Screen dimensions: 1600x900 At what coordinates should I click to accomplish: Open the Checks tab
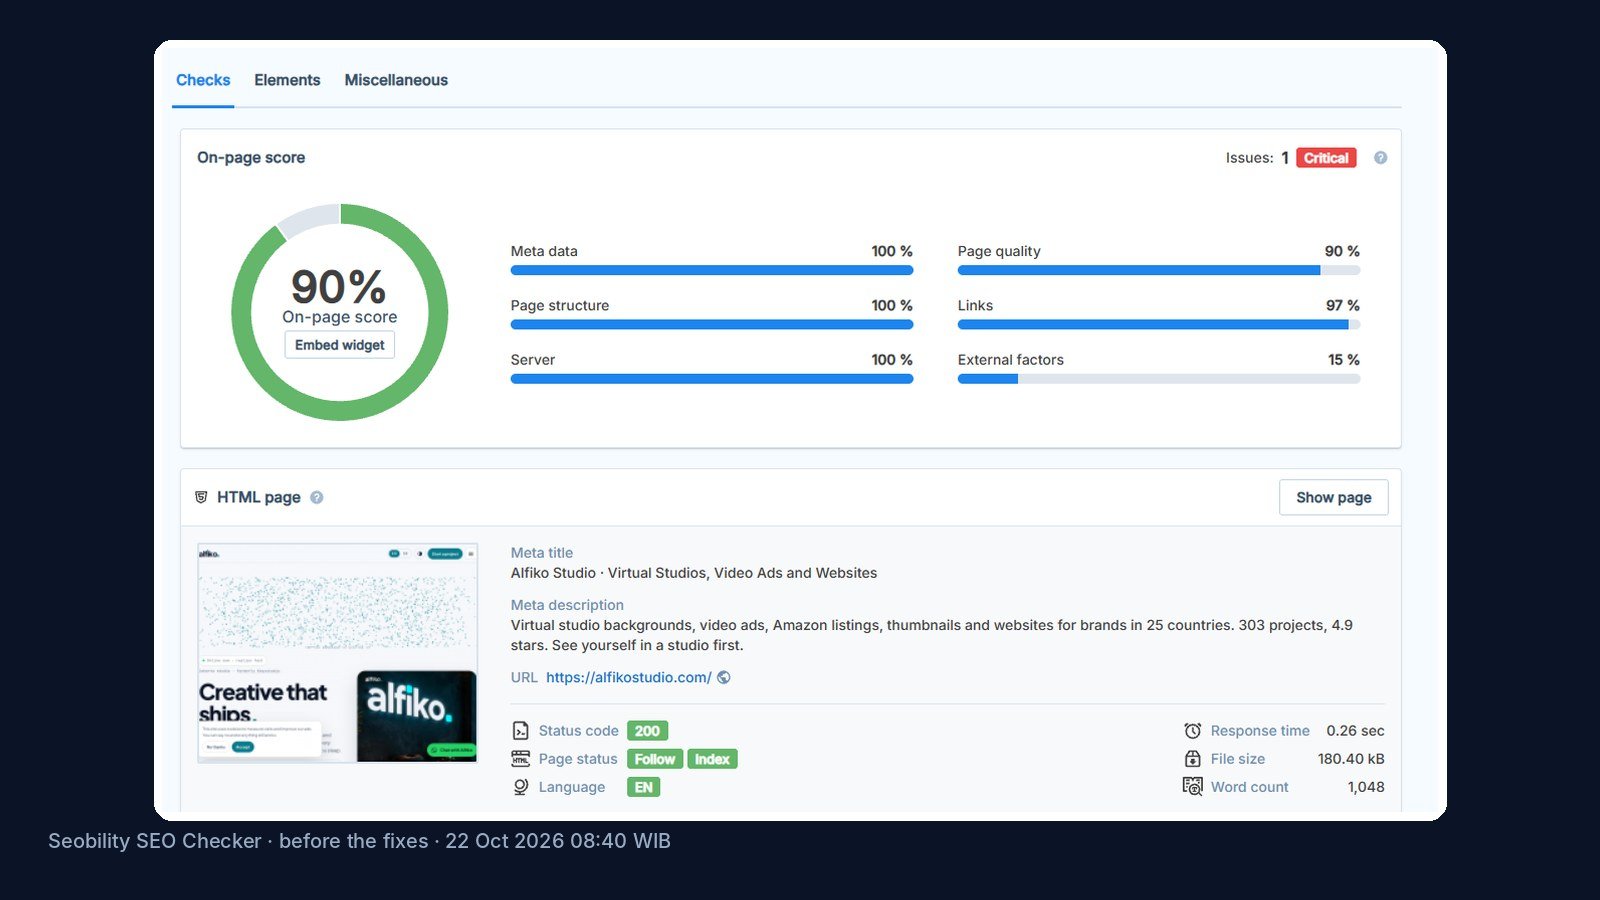click(x=203, y=80)
